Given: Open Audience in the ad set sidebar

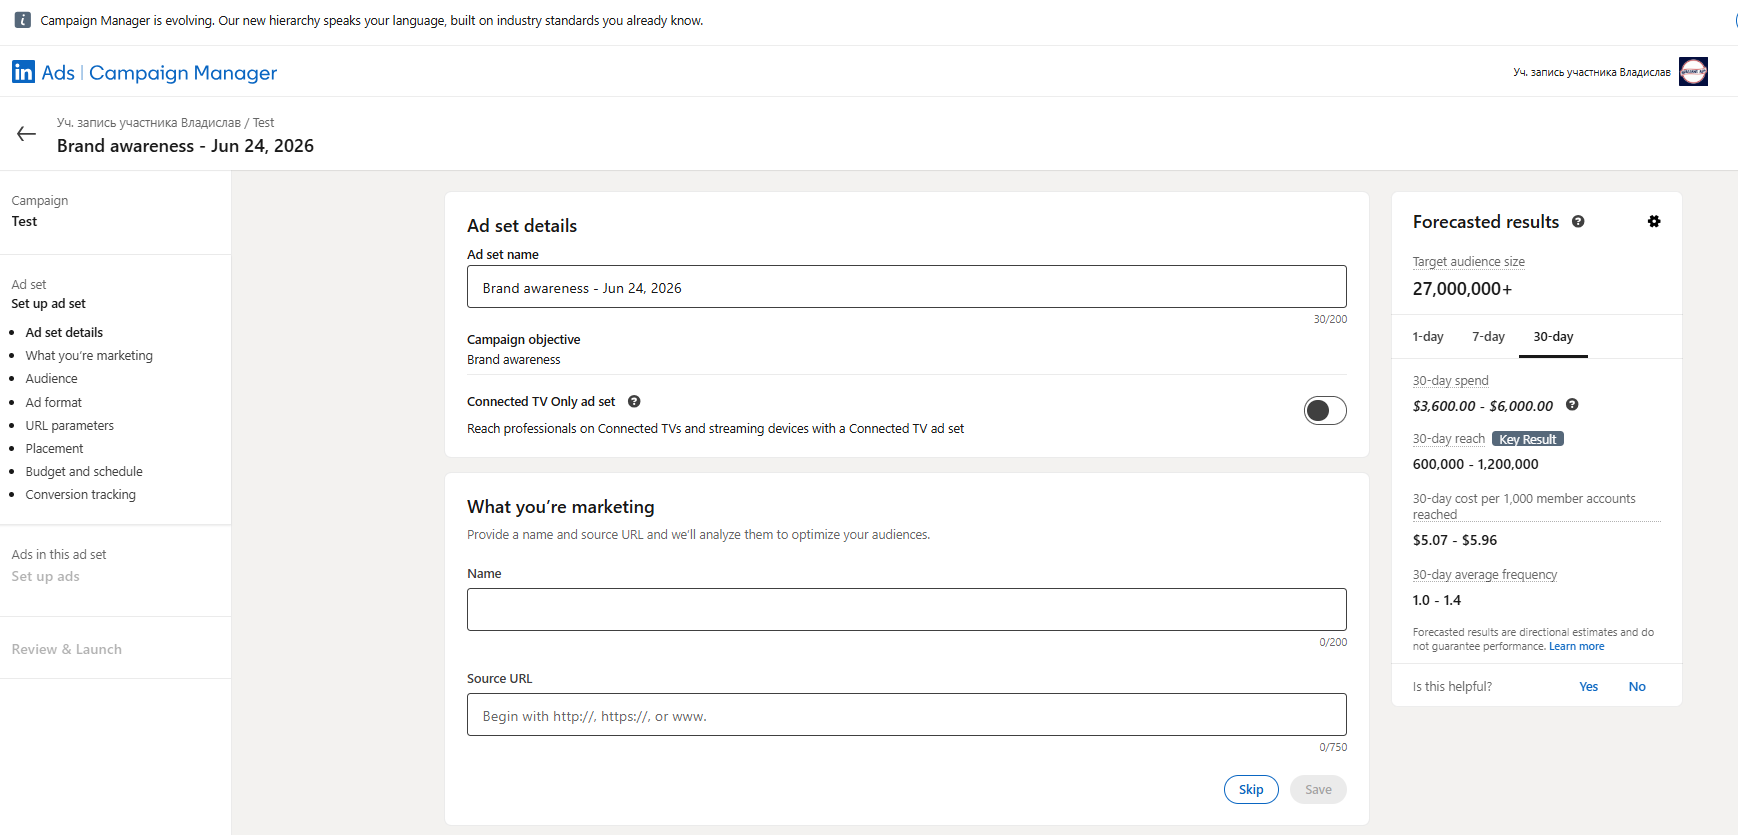Looking at the screenshot, I should (51, 379).
